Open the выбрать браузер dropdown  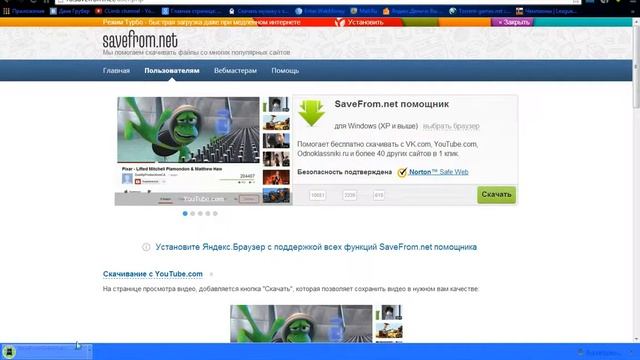451,126
